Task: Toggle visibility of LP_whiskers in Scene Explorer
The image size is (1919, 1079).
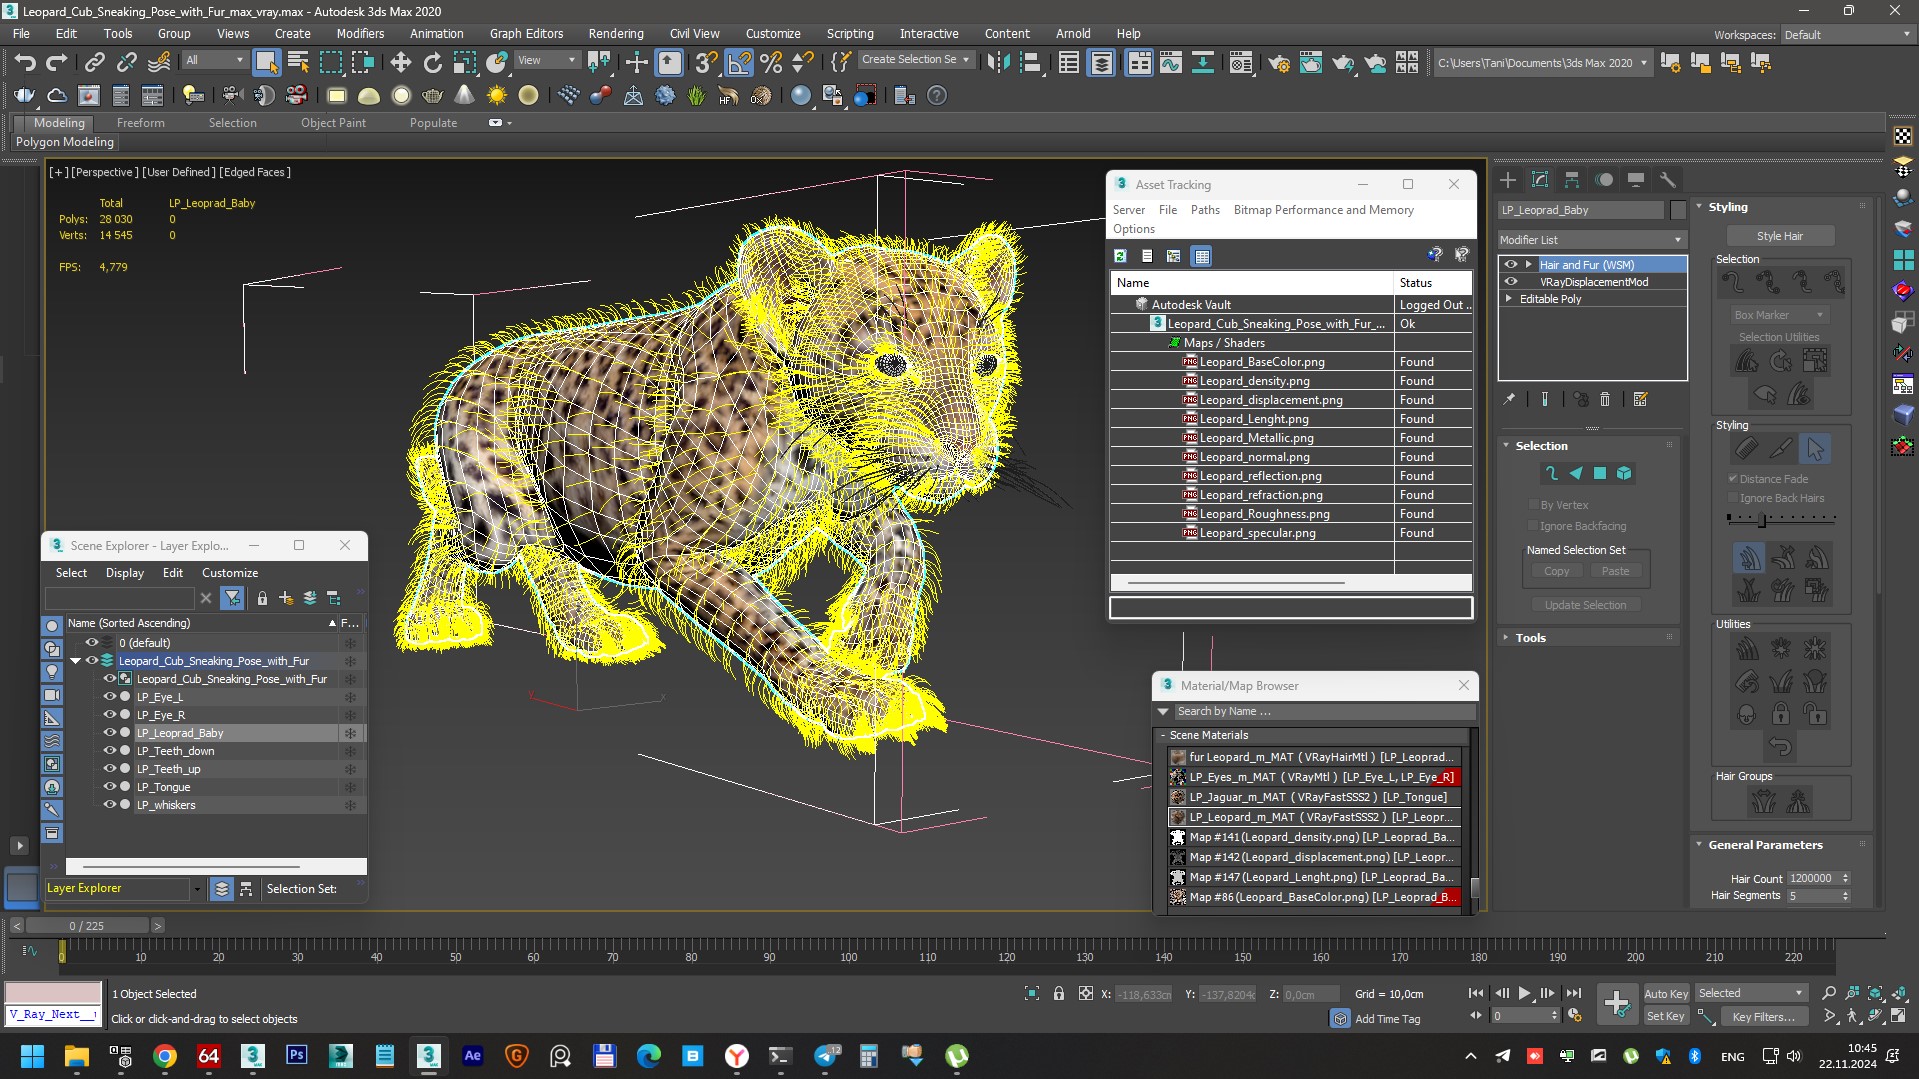Action: coord(110,805)
